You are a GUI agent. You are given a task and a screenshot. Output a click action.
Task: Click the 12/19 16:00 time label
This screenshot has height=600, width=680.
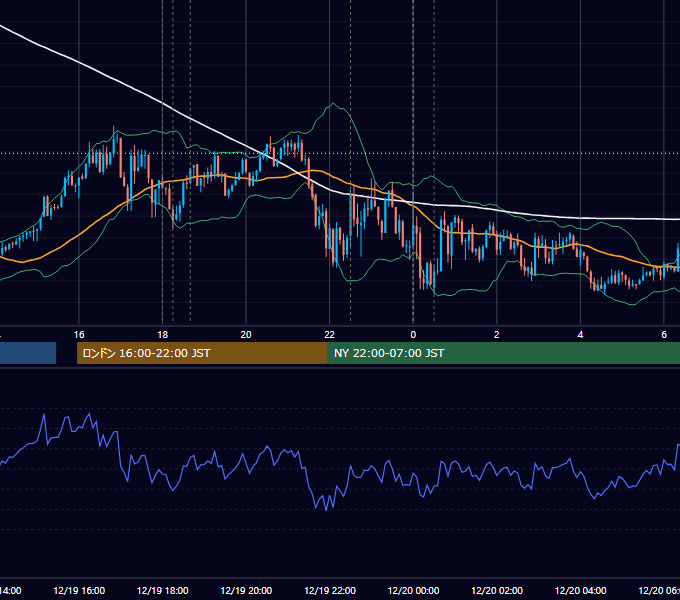[79, 590]
